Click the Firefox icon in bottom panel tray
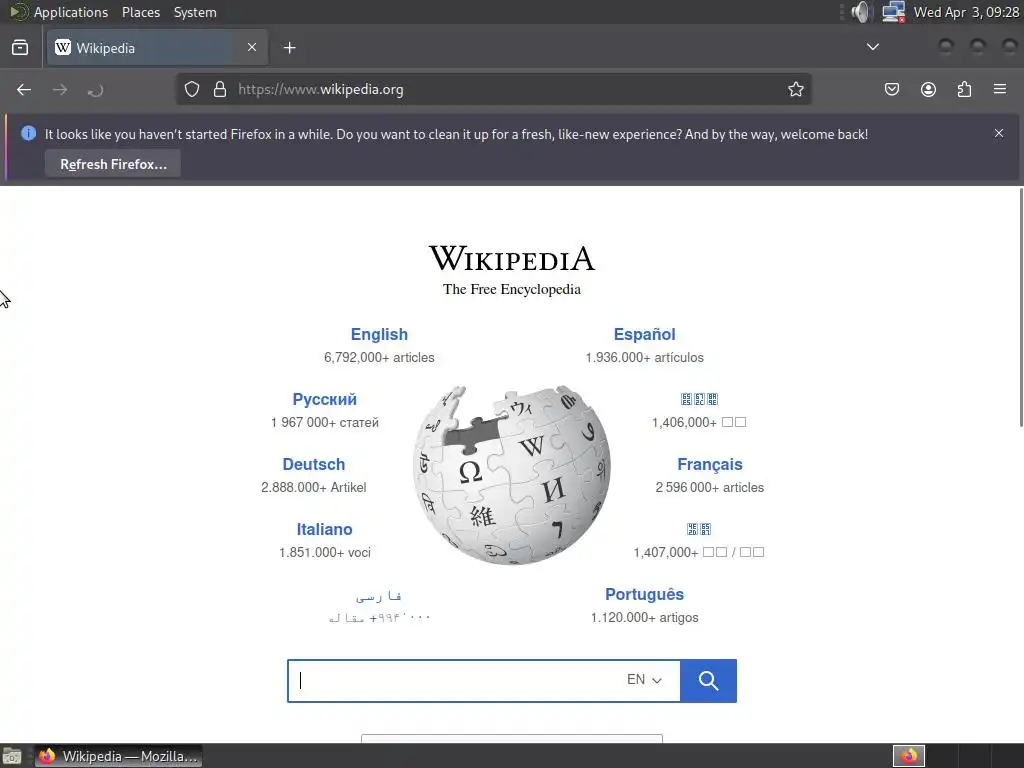The height and width of the screenshot is (768, 1024). tap(909, 756)
